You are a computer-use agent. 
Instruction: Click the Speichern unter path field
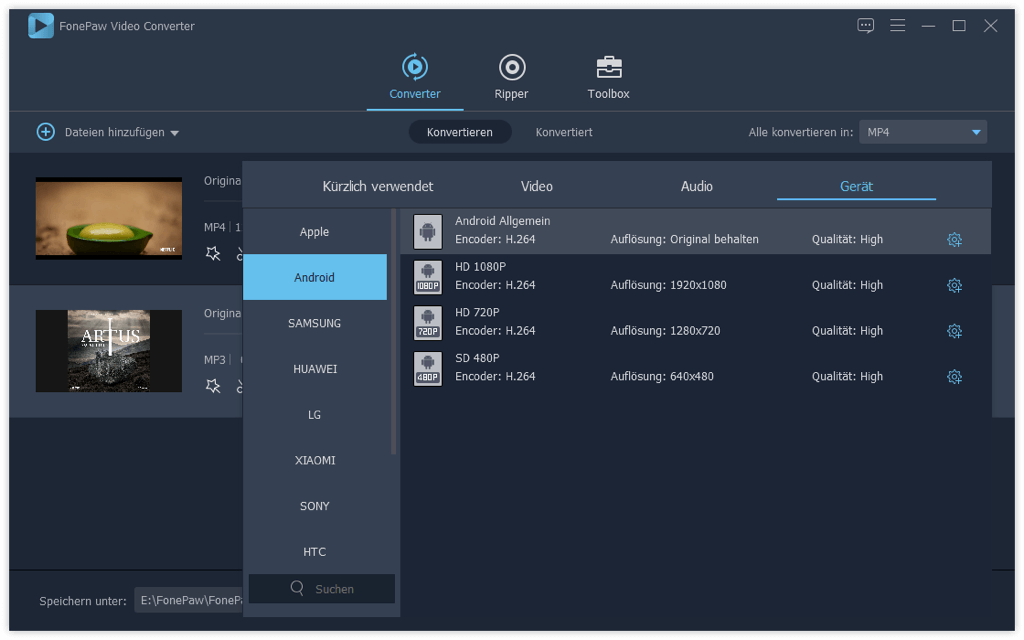point(189,600)
